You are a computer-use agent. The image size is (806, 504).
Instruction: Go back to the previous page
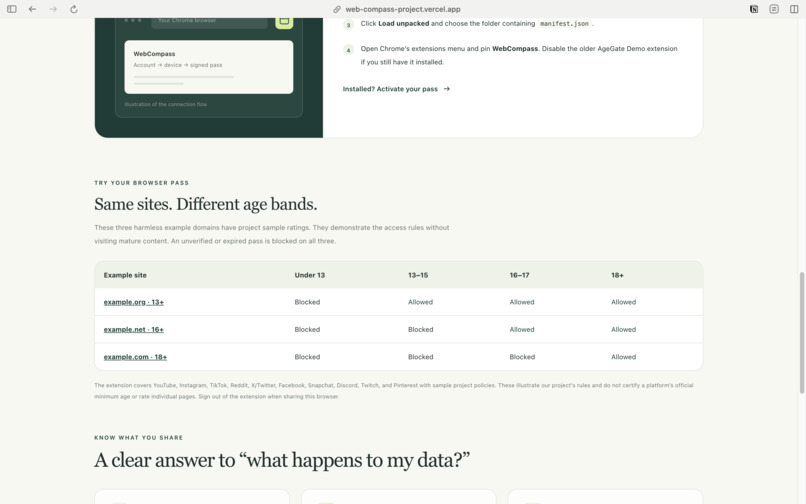tap(32, 9)
